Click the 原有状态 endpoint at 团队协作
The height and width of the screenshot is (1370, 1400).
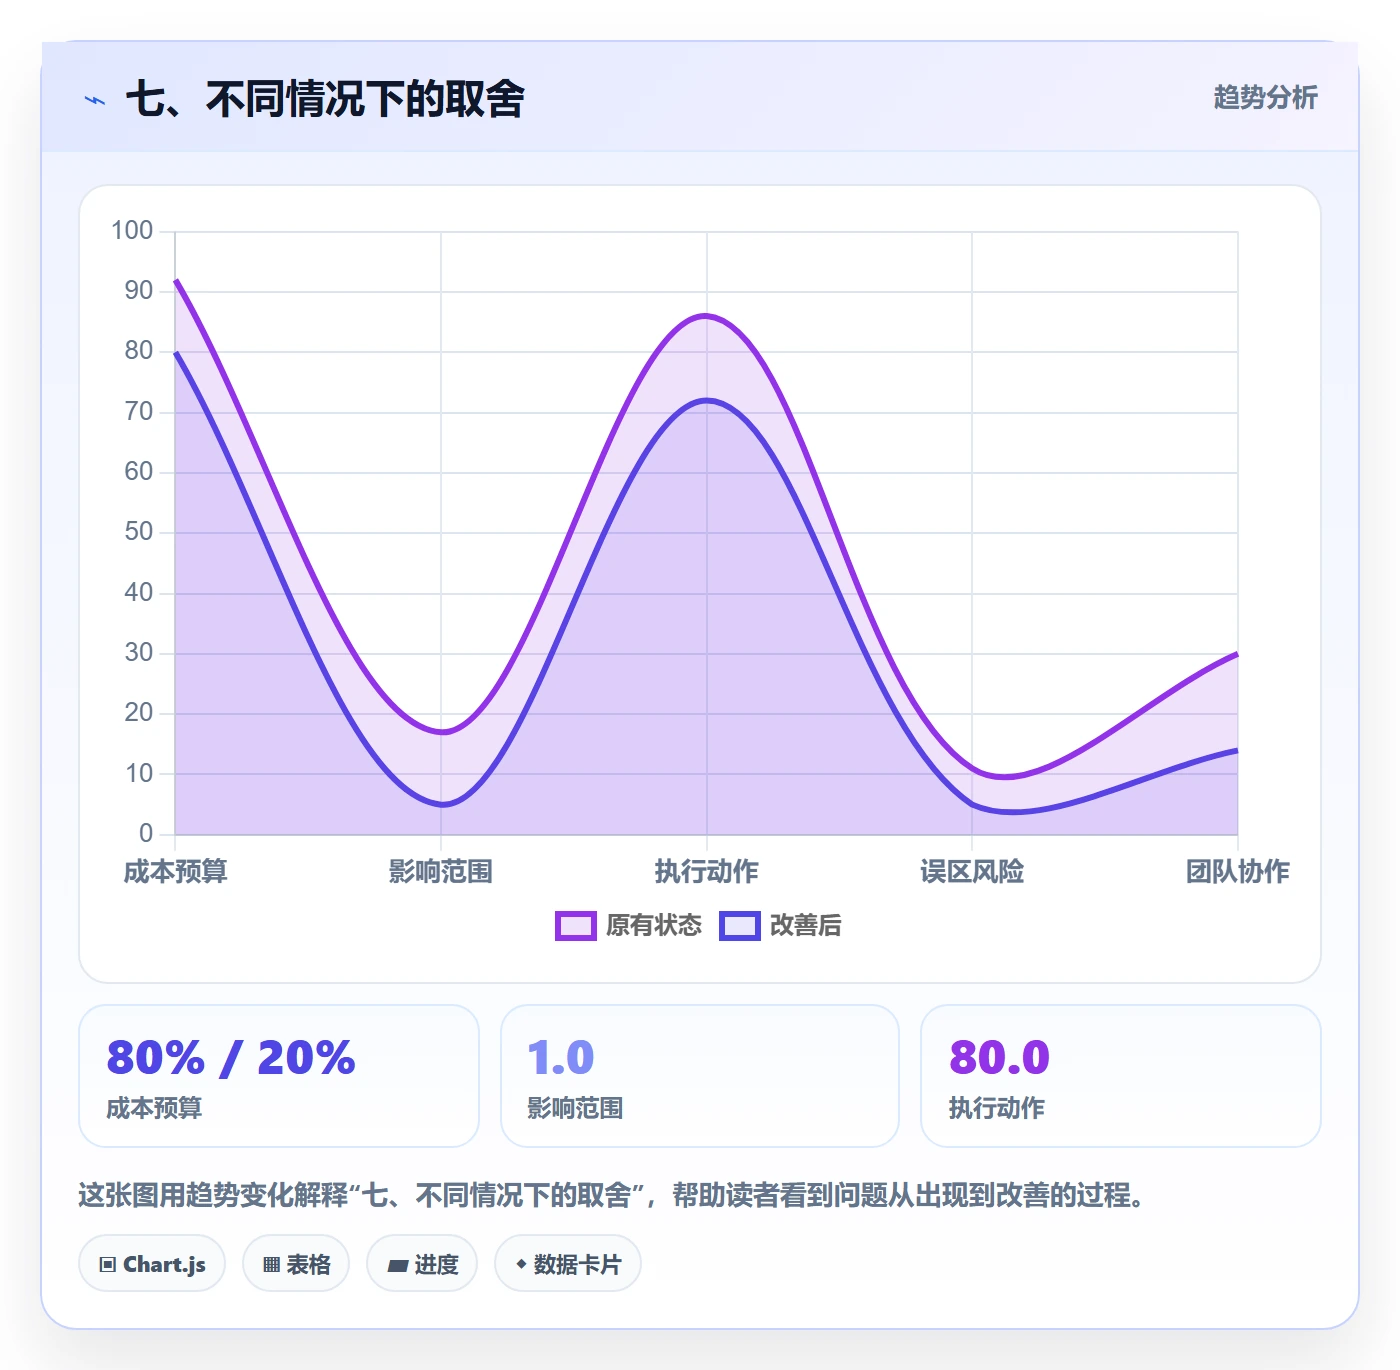pyautogui.click(x=1237, y=654)
